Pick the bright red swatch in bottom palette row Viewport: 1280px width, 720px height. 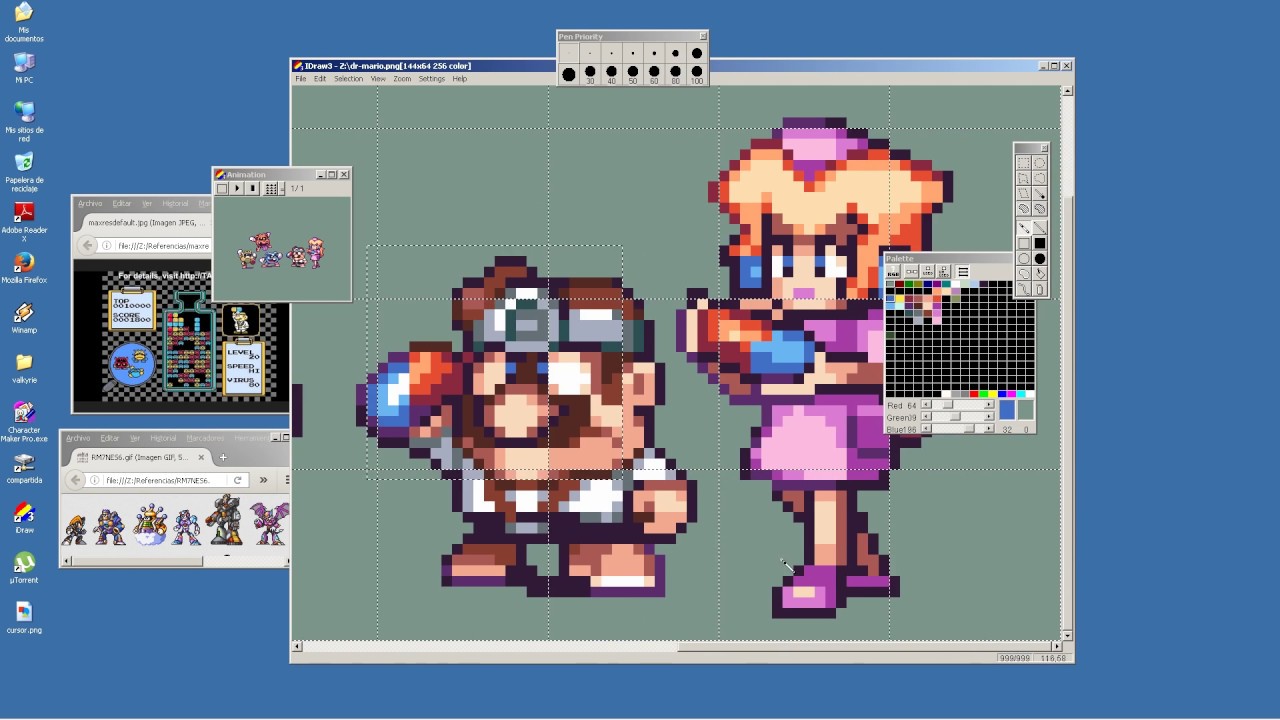pos(974,394)
